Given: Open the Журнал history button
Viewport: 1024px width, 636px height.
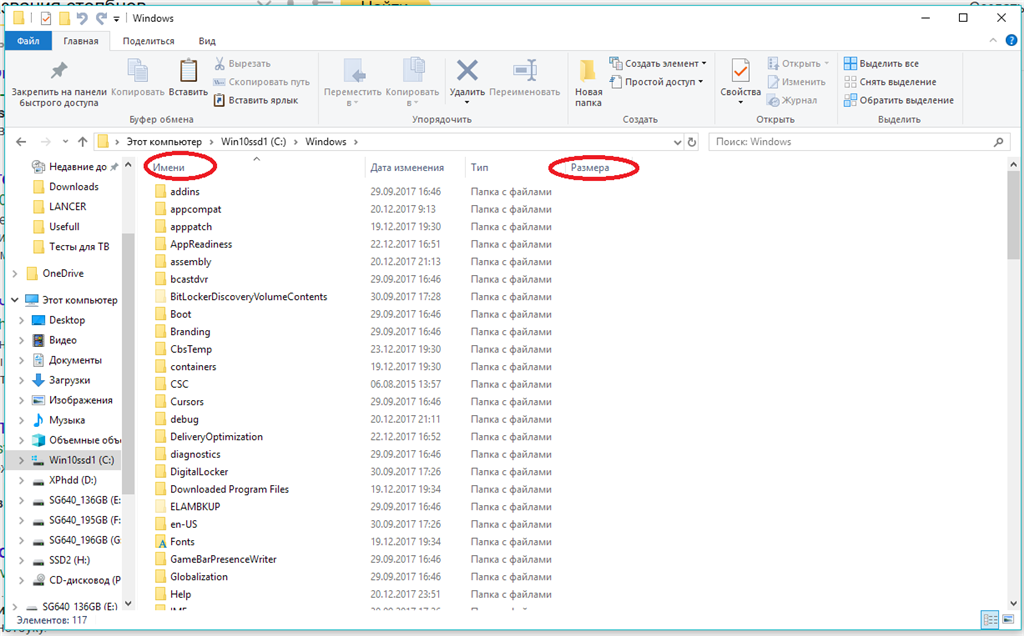Looking at the screenshot, I should click(792, 100).
